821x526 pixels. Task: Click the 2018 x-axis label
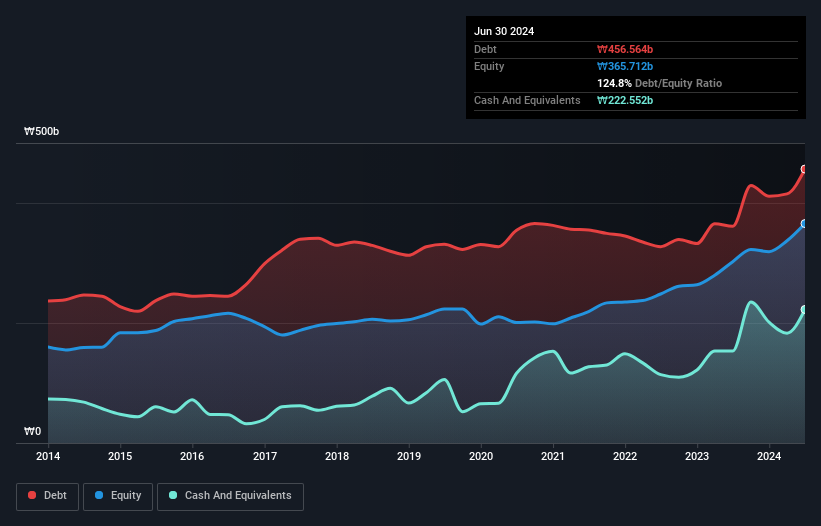click(x=337, y=456)
